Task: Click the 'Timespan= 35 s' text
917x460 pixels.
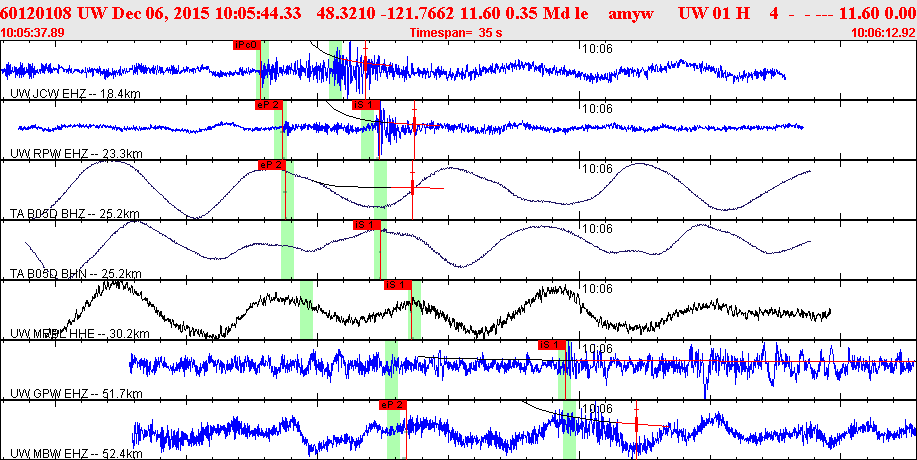Action: click(x=456, y=33)
